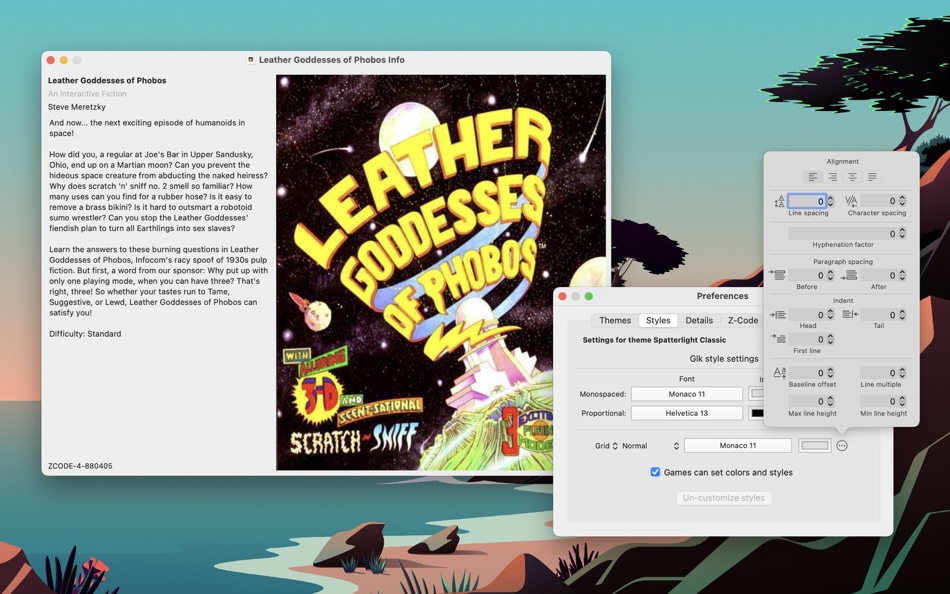Click the Tail indent icon
Screen dimensions: 950x594
[x=851, y=314]
